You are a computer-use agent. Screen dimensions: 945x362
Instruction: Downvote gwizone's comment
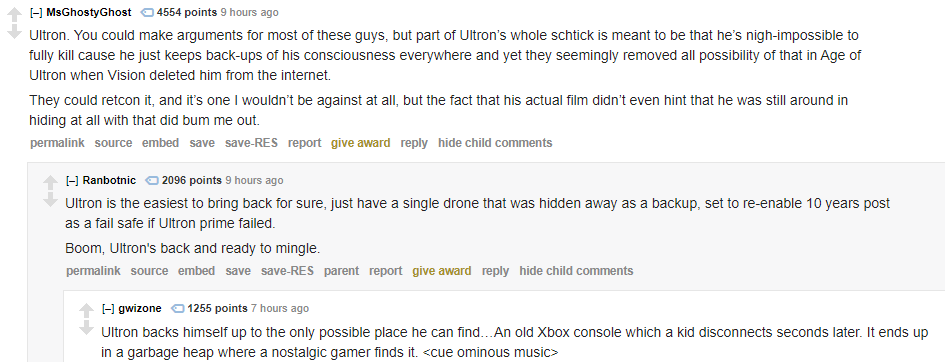click(x=87, y=328)
